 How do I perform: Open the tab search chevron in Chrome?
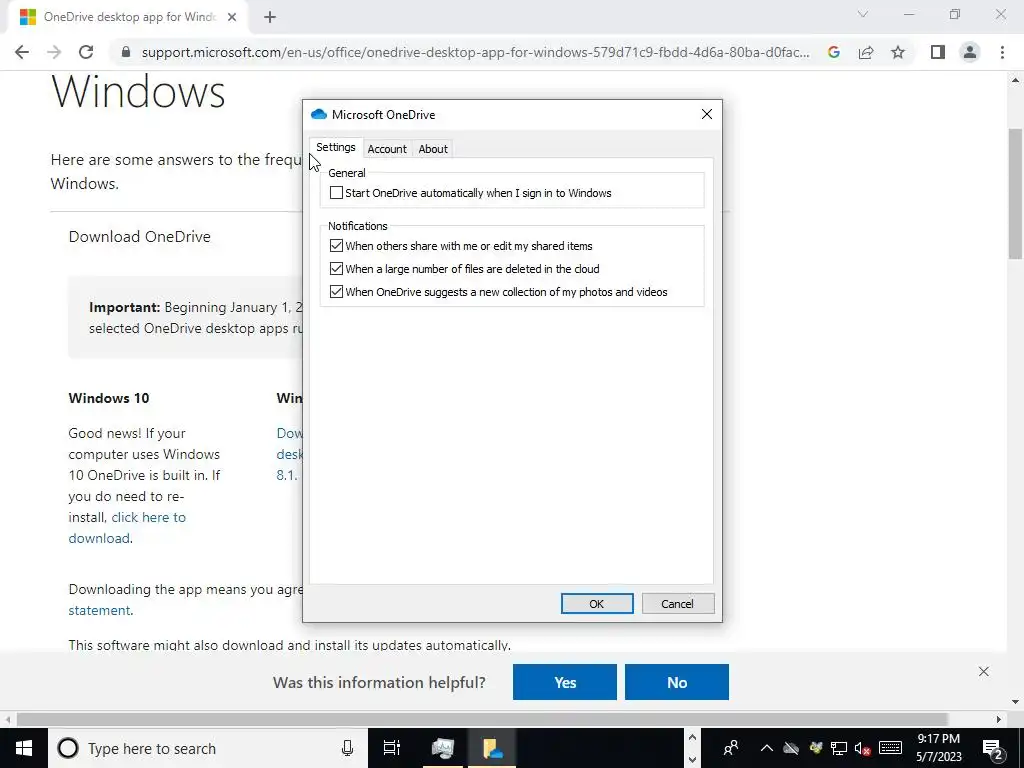pyautogui.click(x=863, y=14)
